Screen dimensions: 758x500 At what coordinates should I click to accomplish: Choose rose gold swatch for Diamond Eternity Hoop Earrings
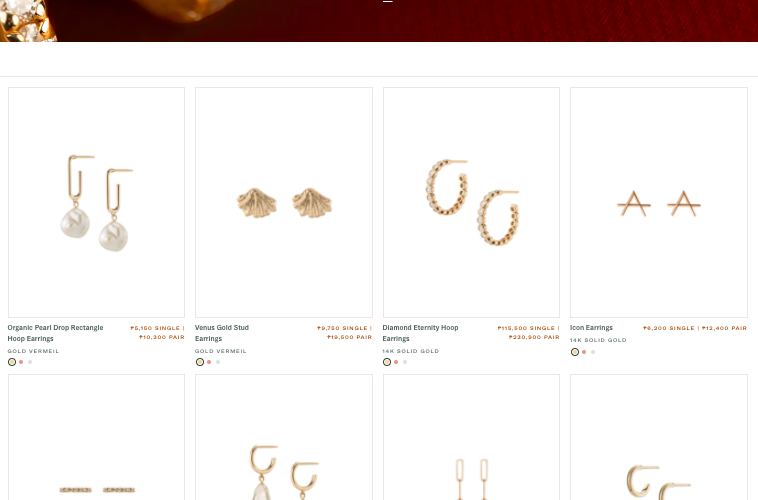click(396, 362)
